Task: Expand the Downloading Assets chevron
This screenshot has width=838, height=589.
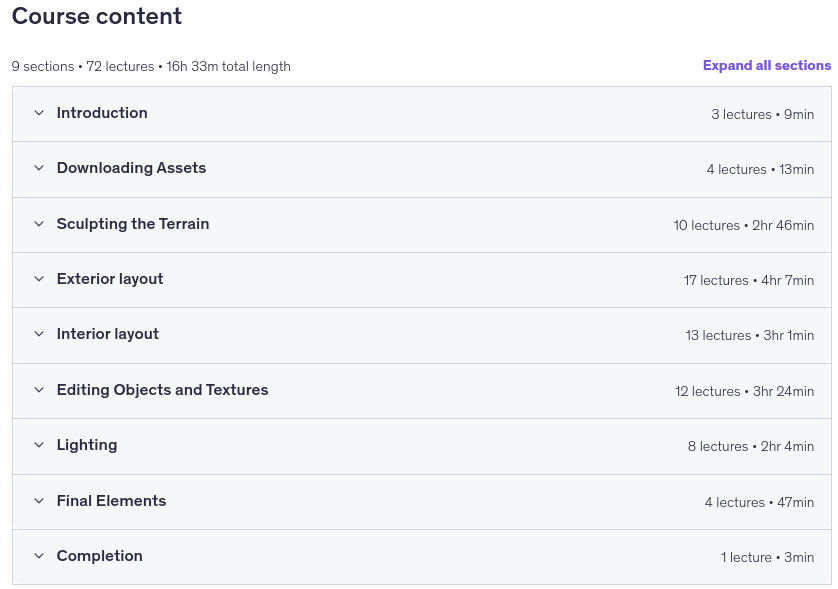Action: coord(39,168)
